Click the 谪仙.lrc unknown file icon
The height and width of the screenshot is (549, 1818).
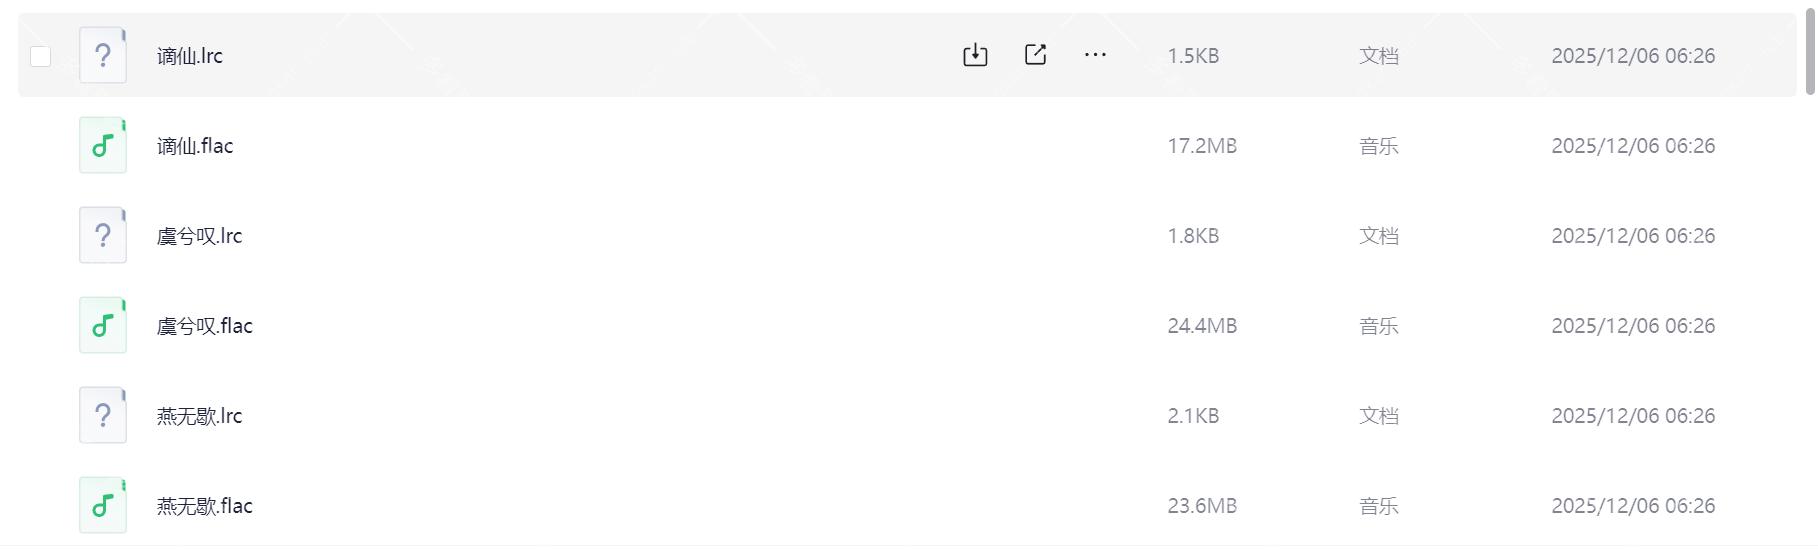tap(103, 55)
